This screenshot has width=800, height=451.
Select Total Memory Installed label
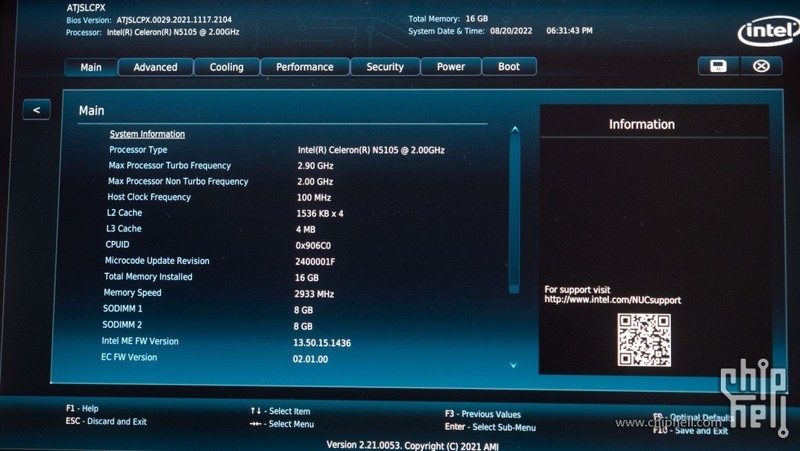[148, 277]
